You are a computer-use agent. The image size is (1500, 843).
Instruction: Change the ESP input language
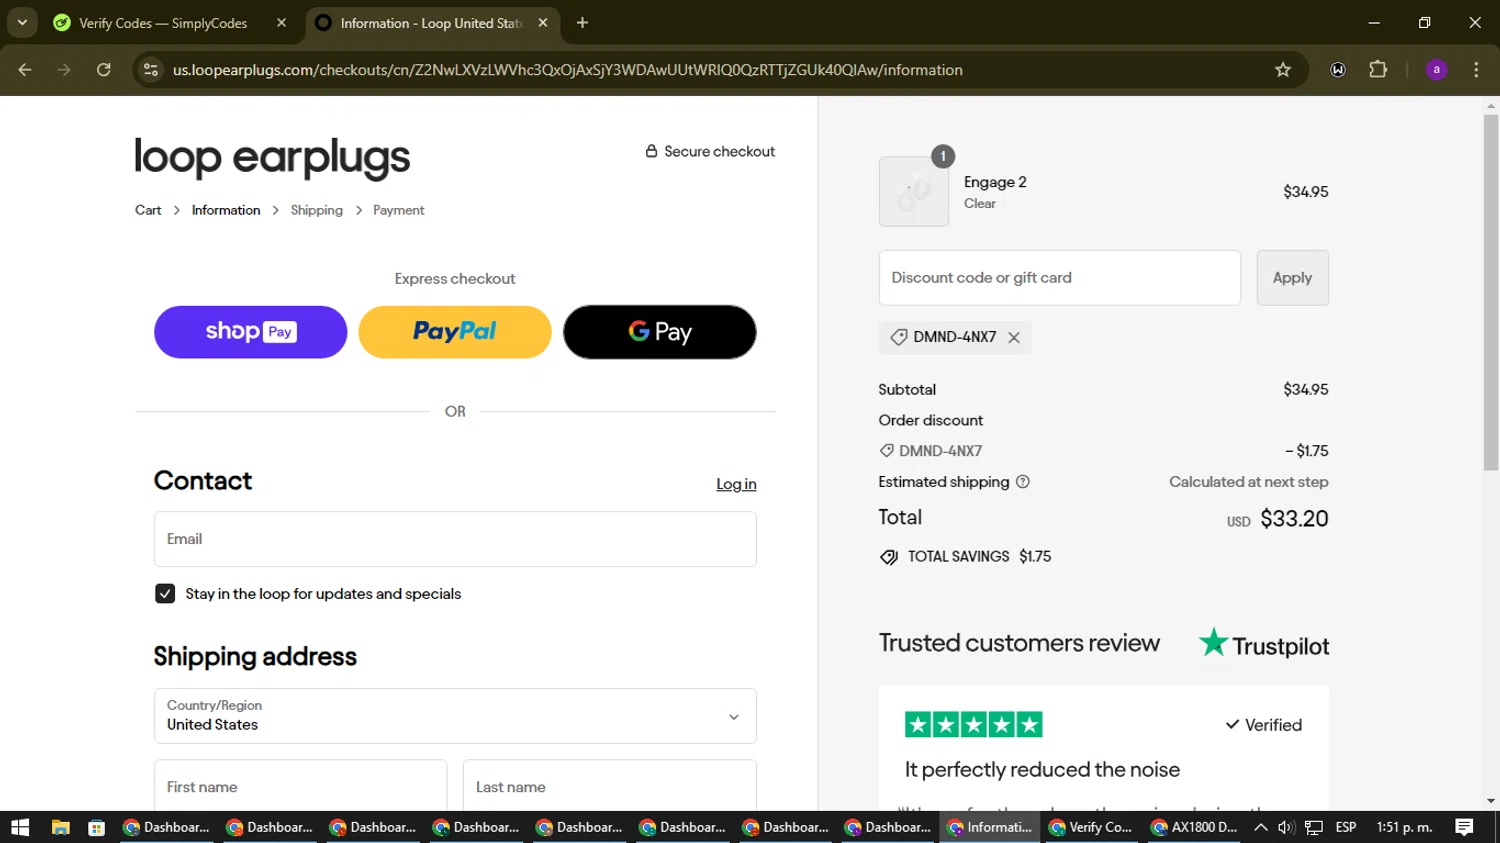(1346, 827)
